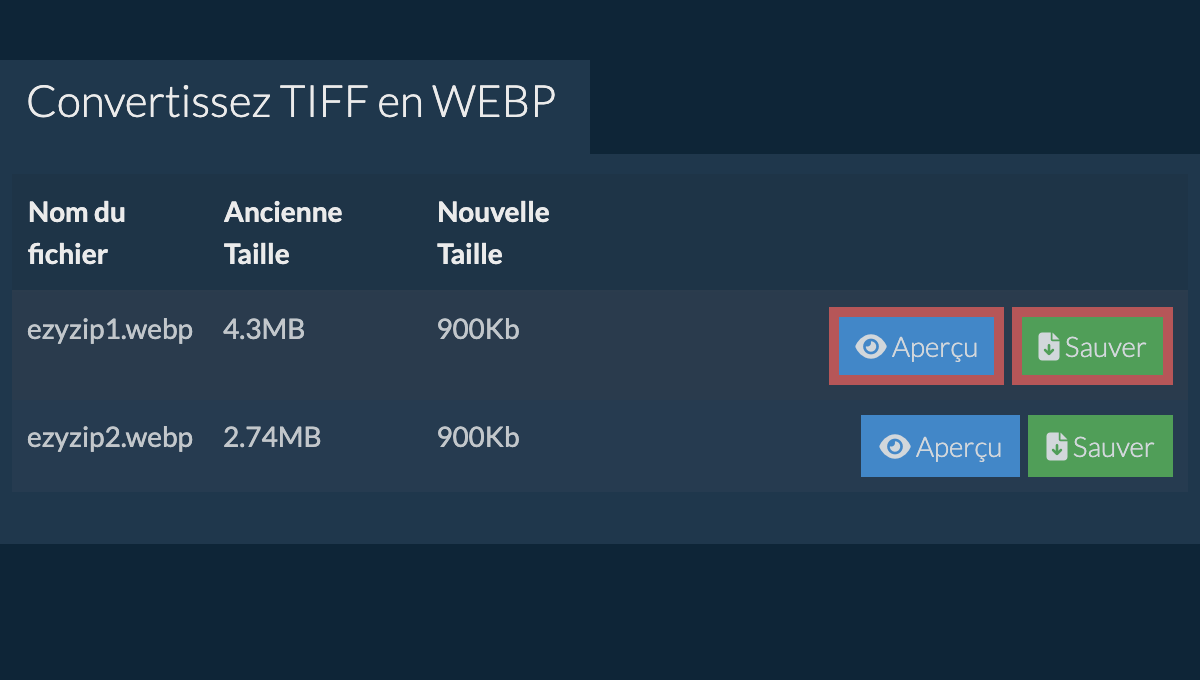Click the 900Kb new size of ezyzip2.webp

tap(478, 437)
